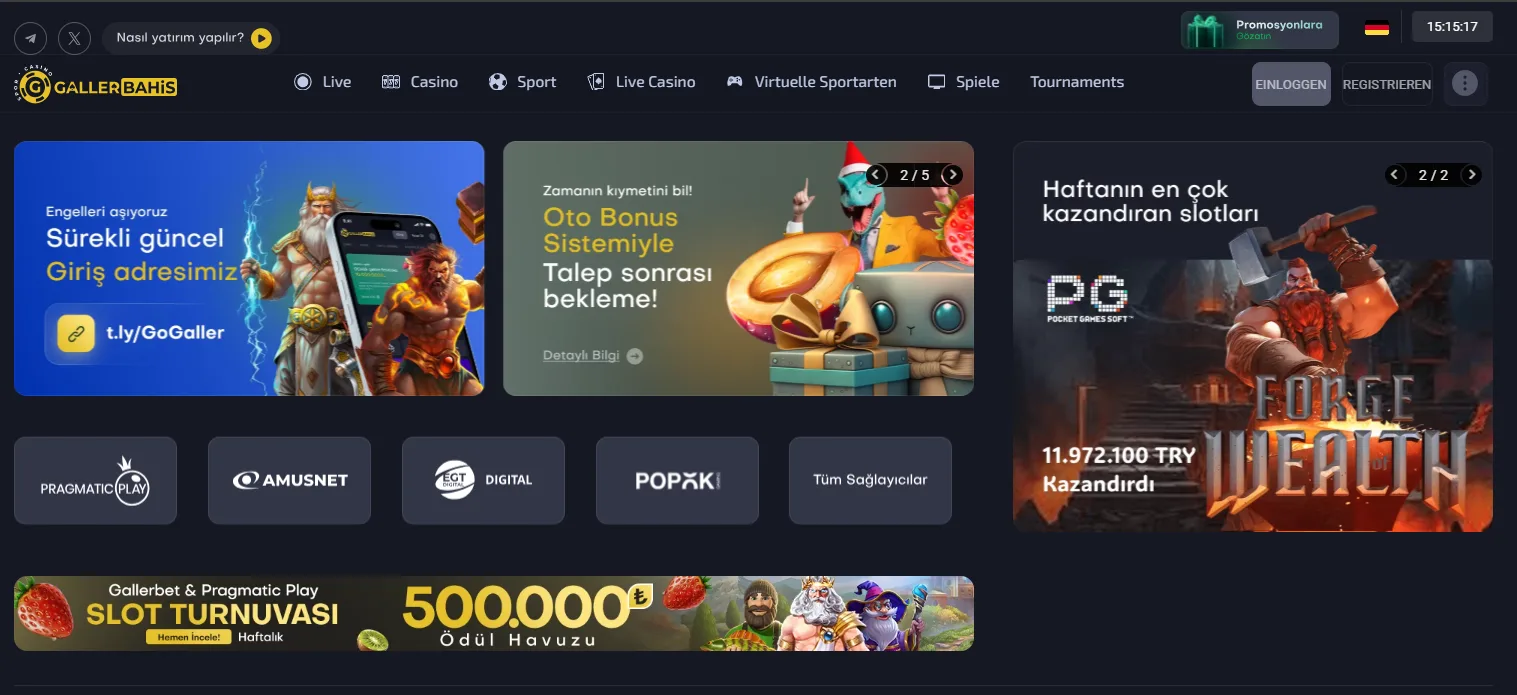The height and width of the screenshot is (695, 1517).
Task: Click the yellow play icon beside Nasıl yatırım yapılır
Action: (x=261, y=38)
